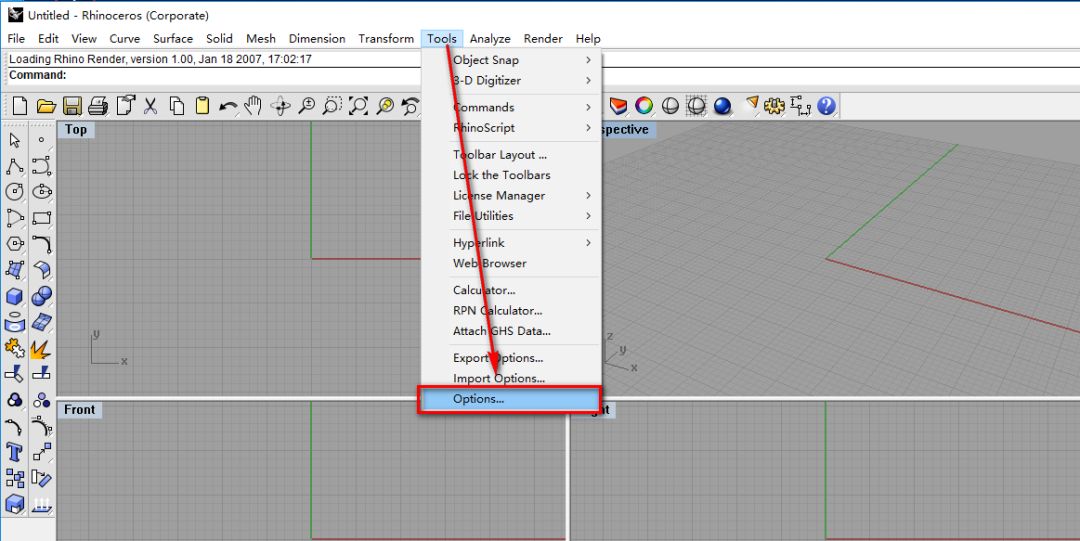Viewport: 1080px width, 541px height.
Task: Click the Front viewport title label
Action: click(x=80, y=410)
